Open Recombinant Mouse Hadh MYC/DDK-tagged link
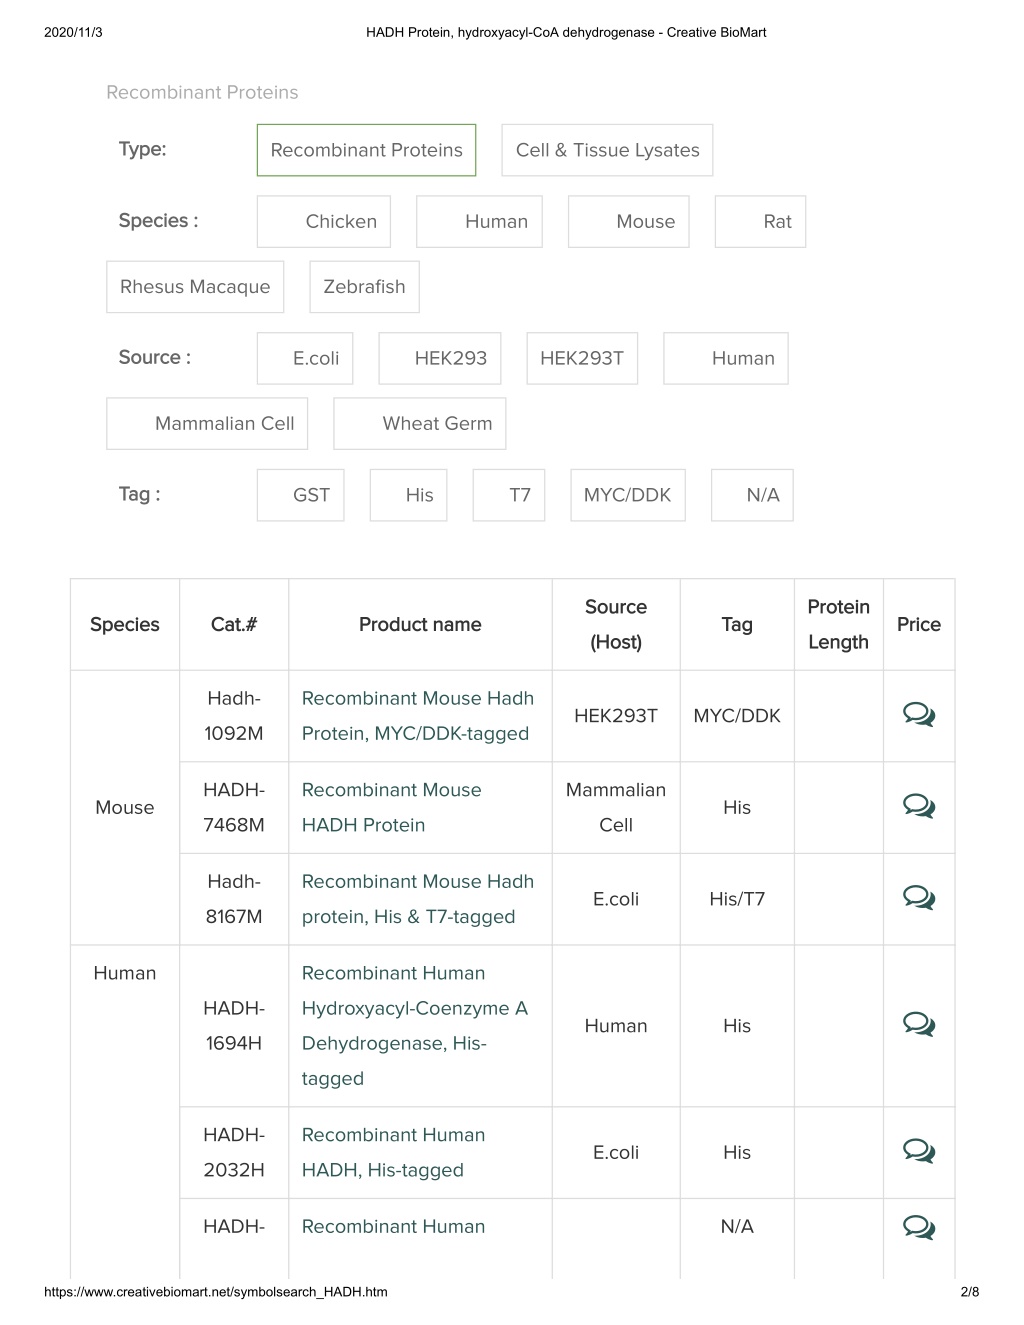 coord(418,716)
